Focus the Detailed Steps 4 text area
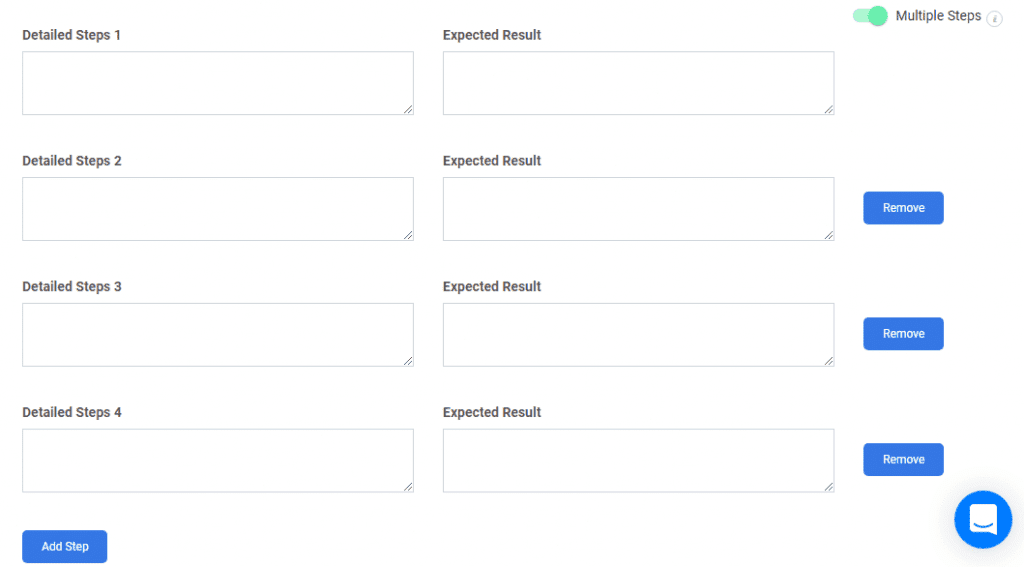1024x567 pixels. [x=217, y=461]
